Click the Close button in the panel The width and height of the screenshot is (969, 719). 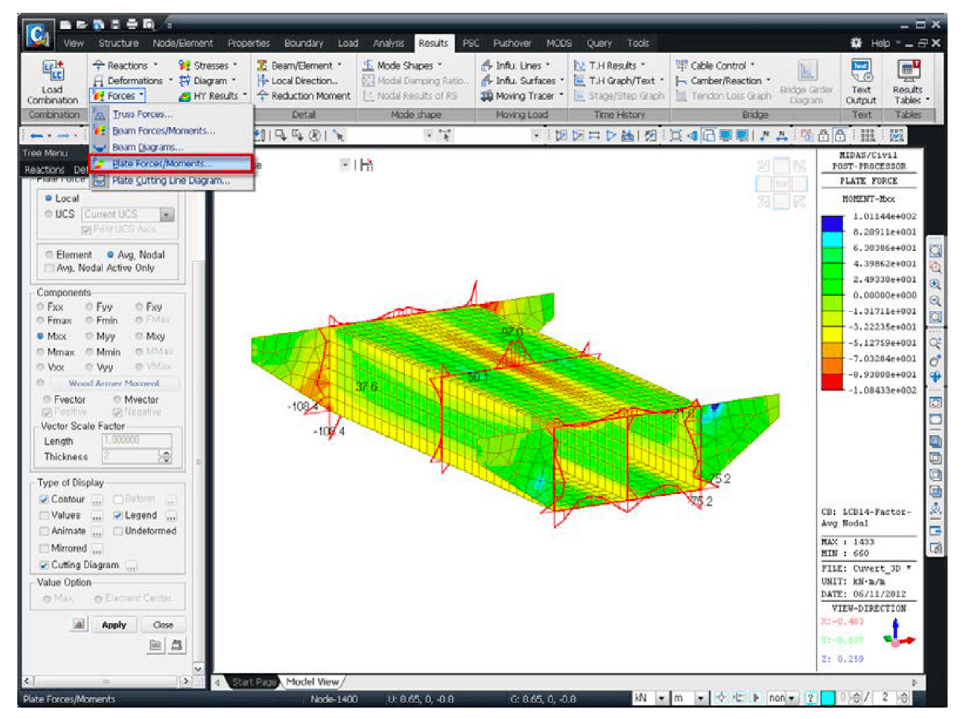point(163,624)
